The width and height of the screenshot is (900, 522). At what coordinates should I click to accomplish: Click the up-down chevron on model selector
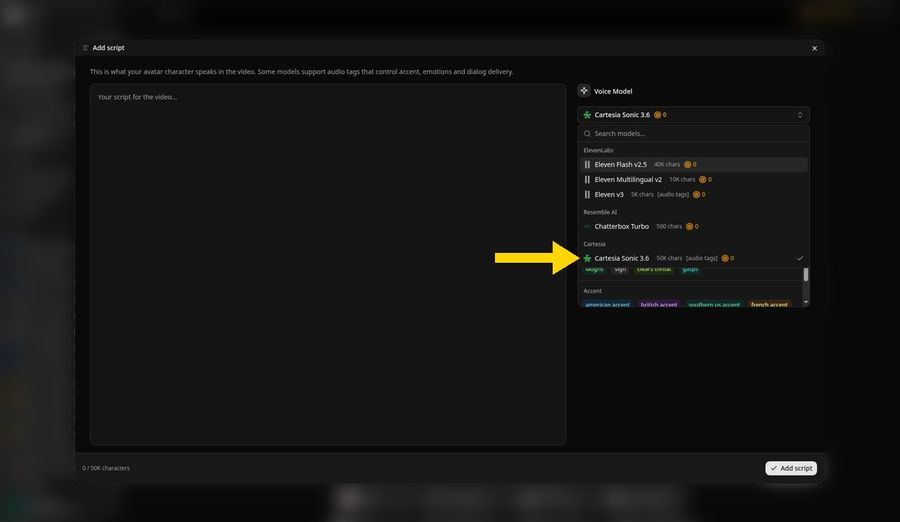(x=800, y=115)
